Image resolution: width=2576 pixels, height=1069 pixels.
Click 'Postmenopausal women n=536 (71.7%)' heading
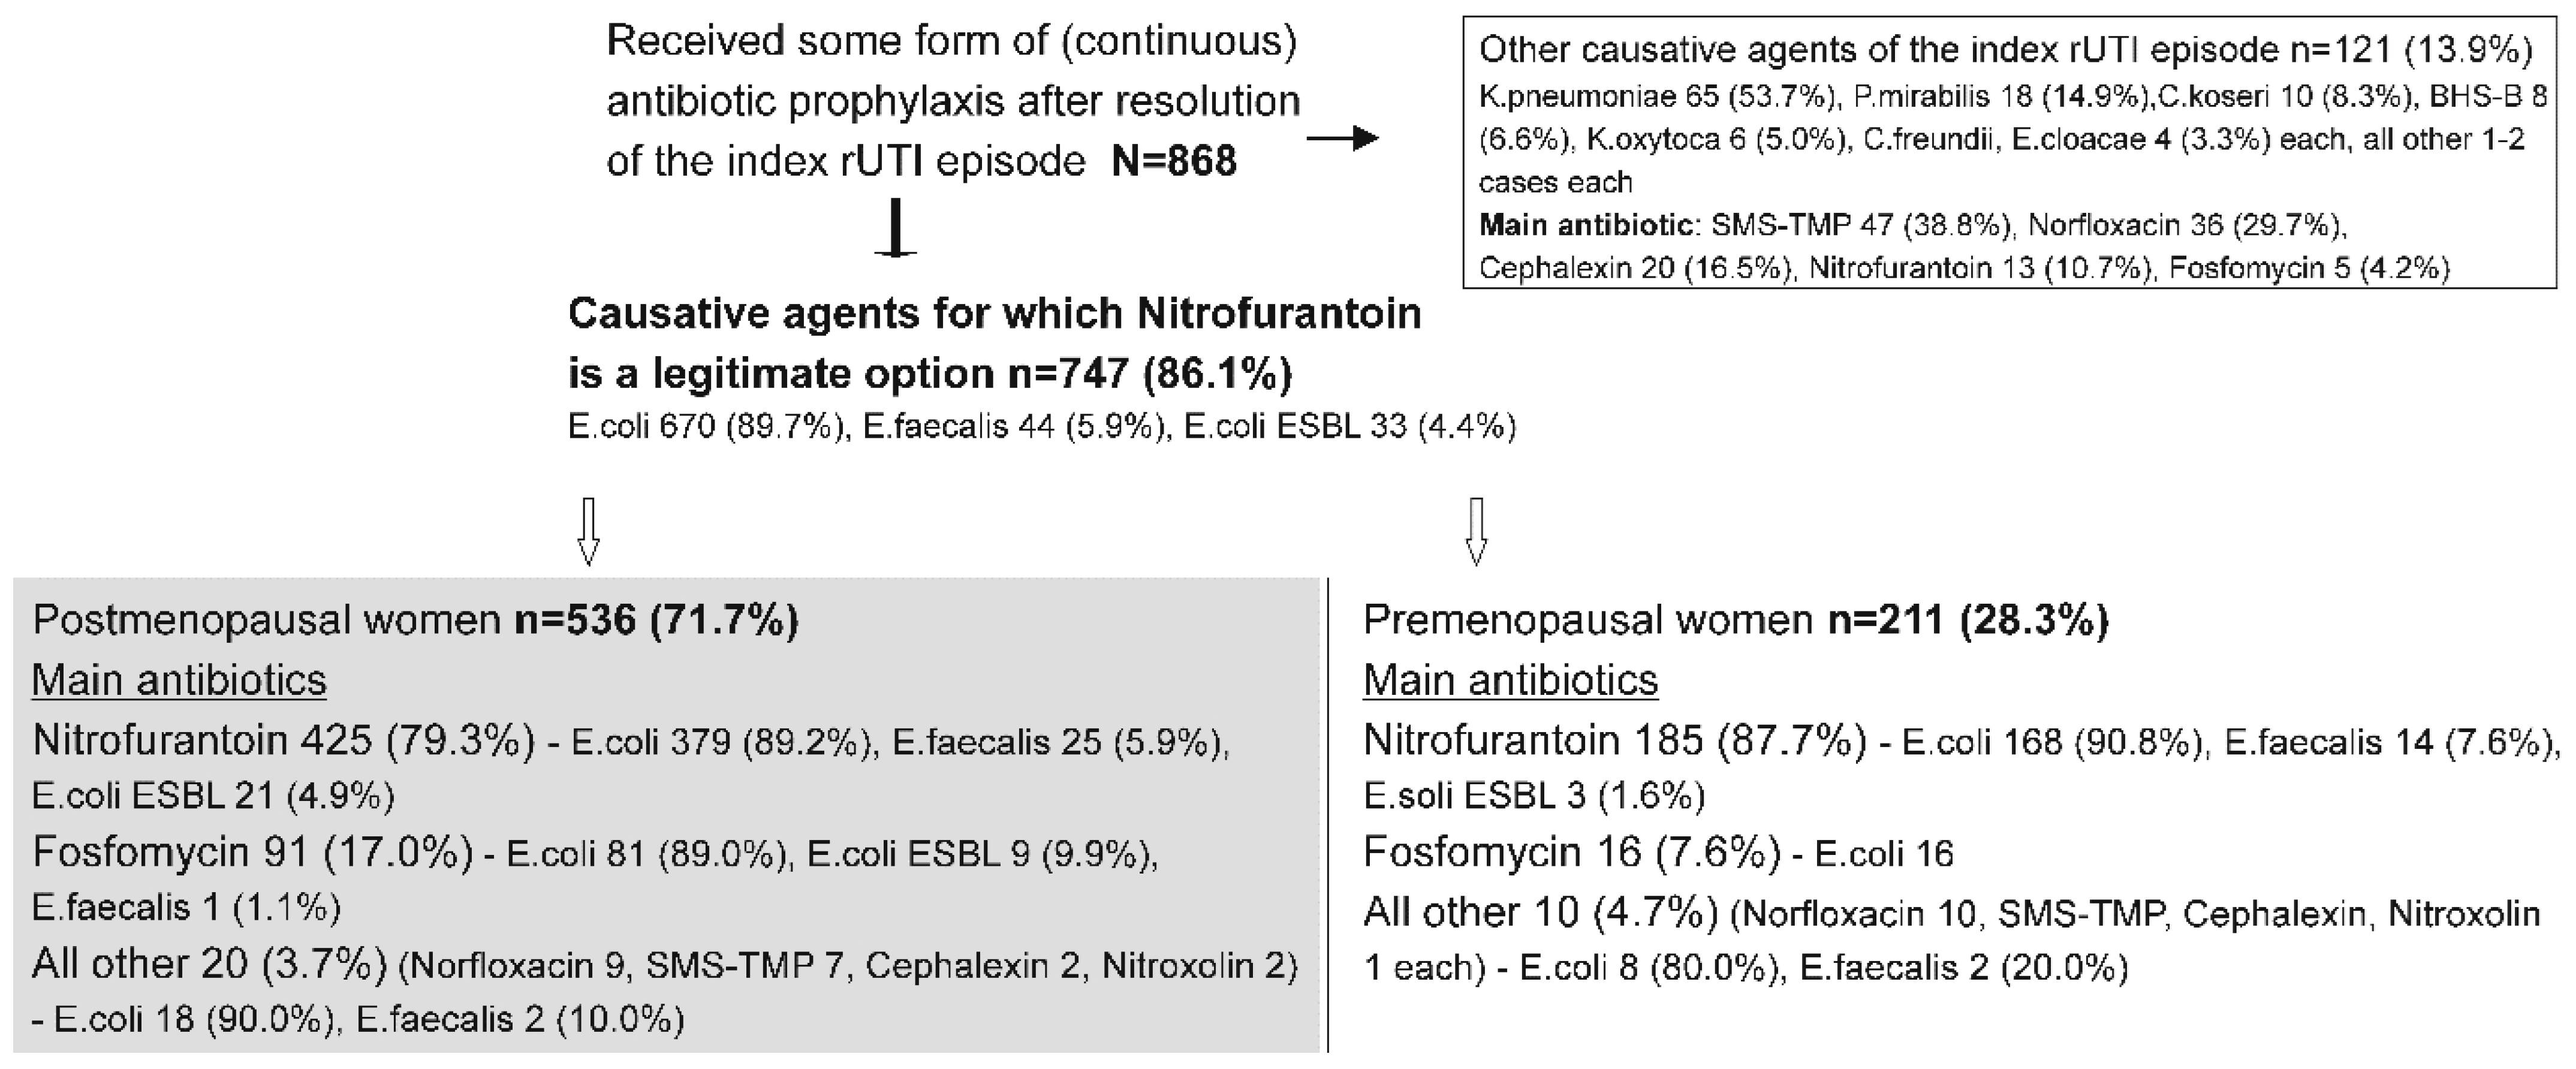point(415,620)
